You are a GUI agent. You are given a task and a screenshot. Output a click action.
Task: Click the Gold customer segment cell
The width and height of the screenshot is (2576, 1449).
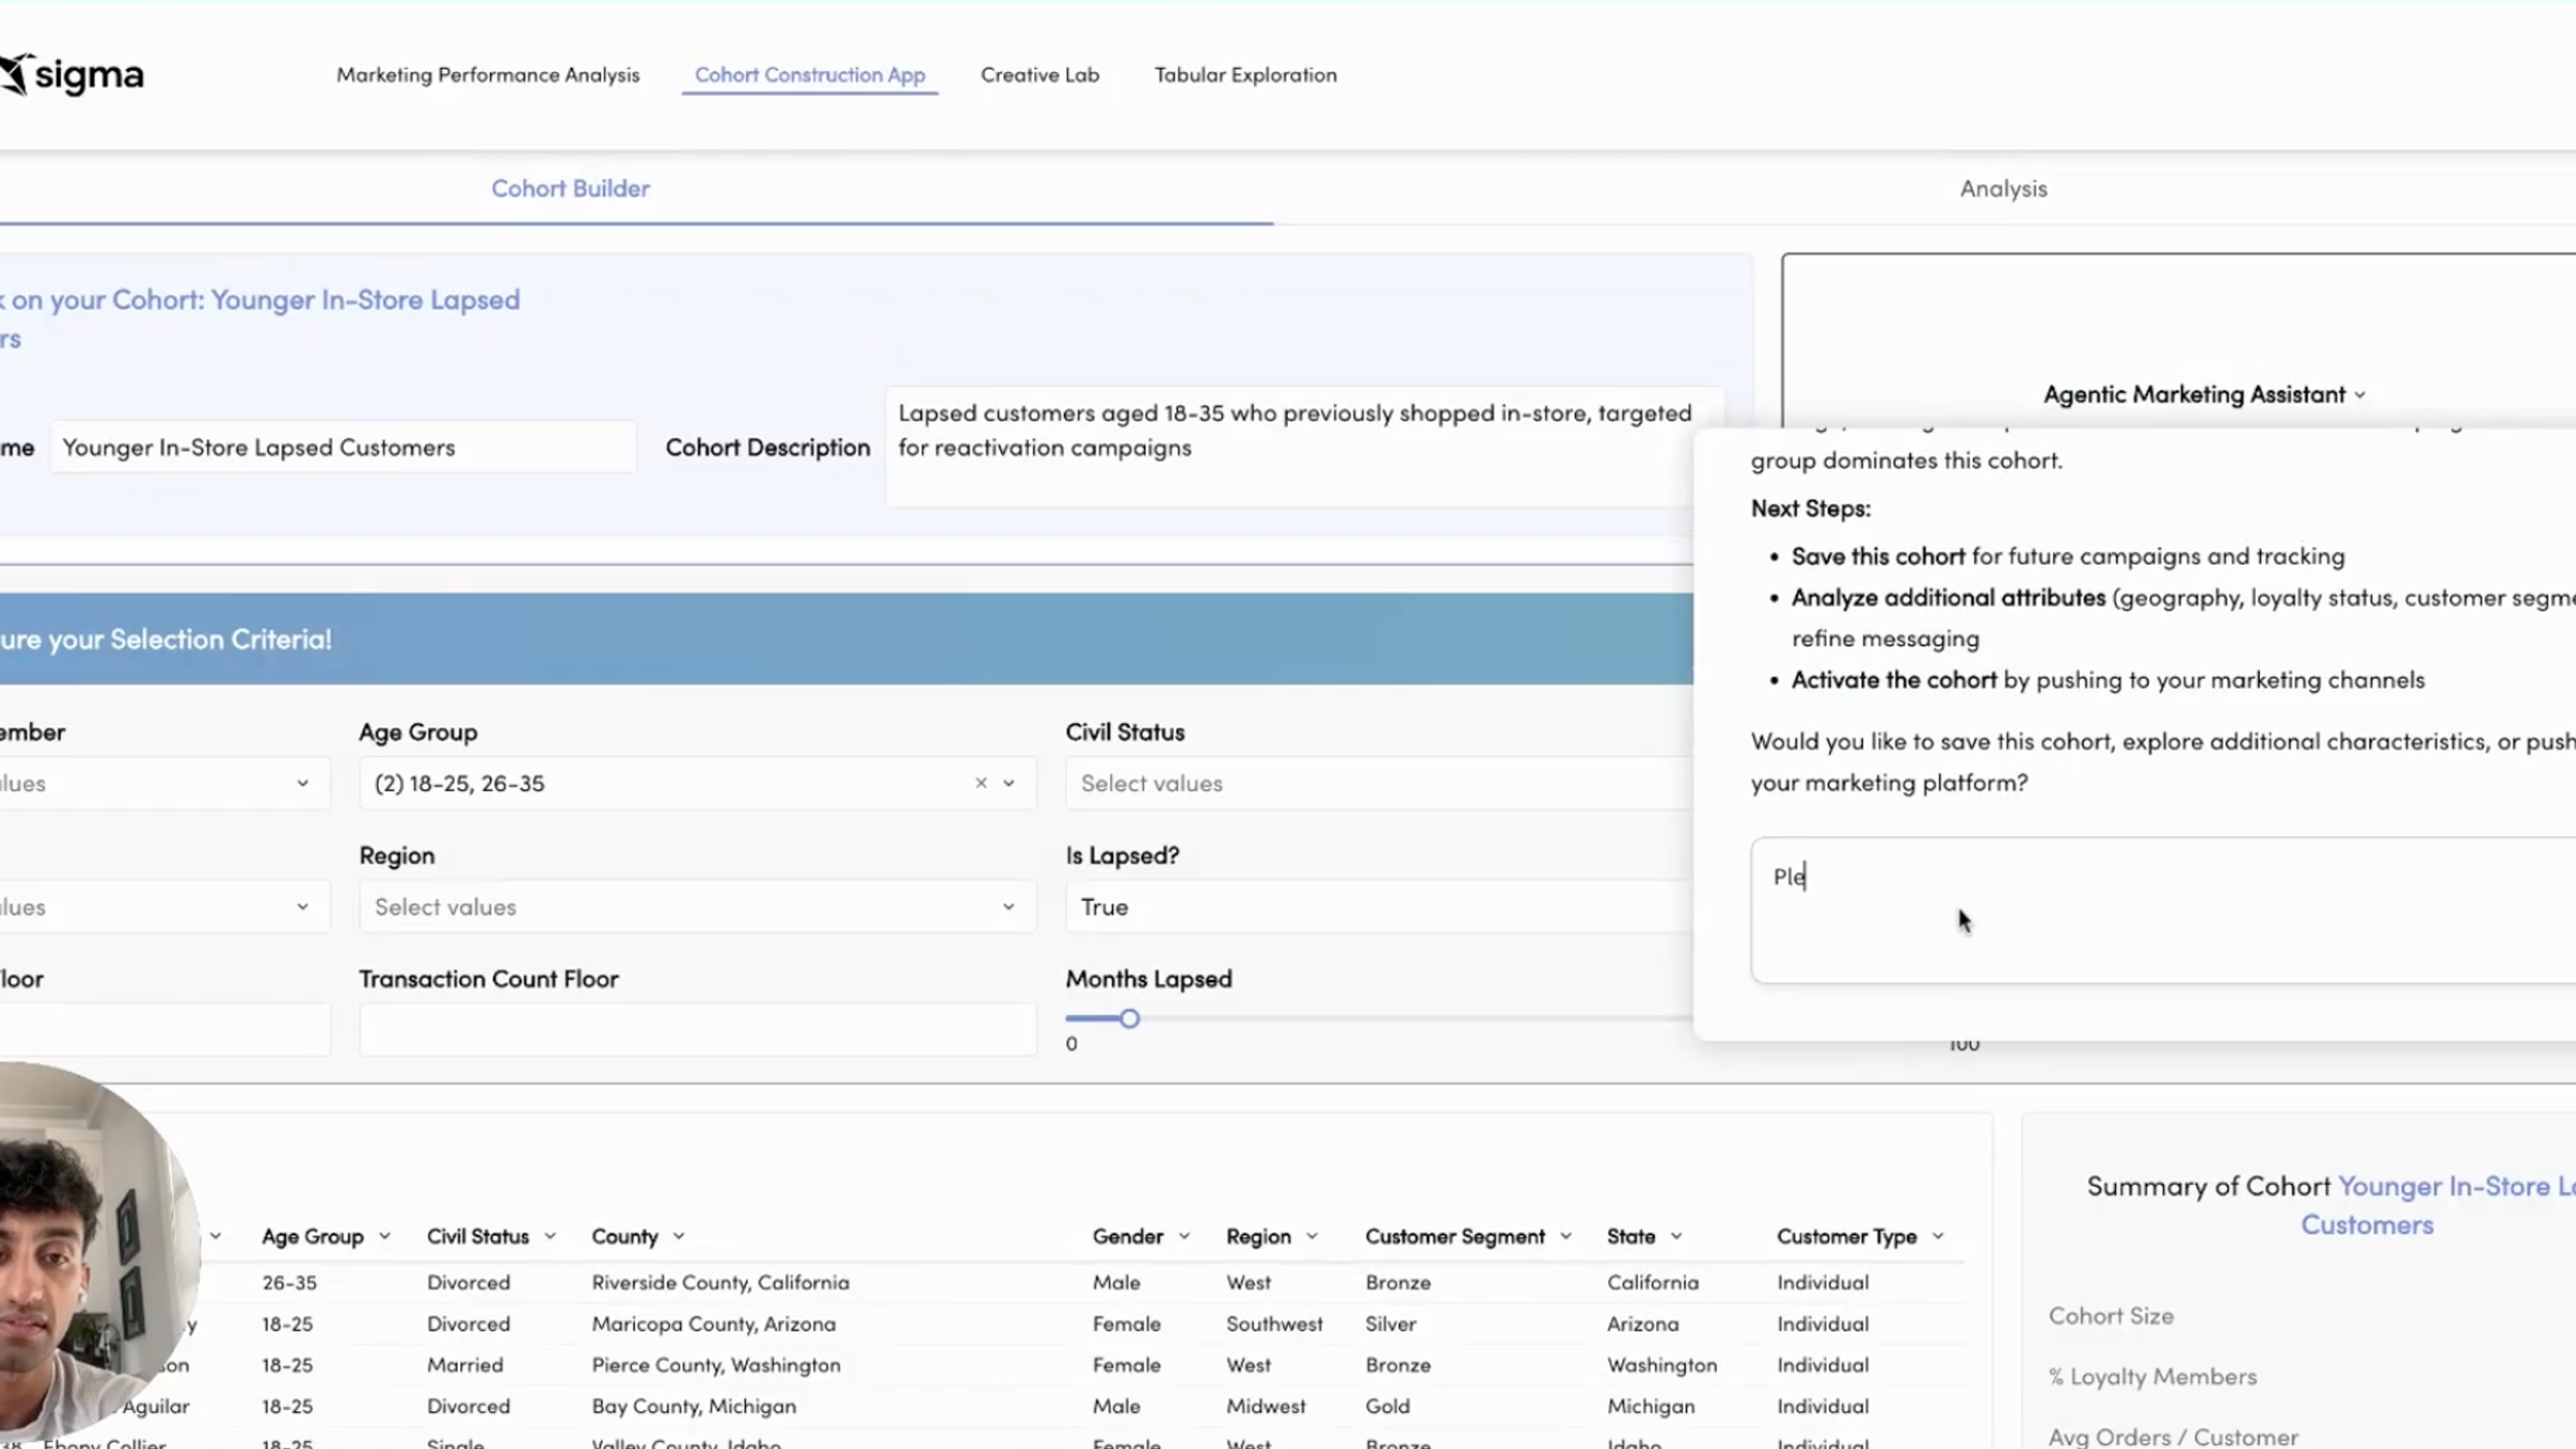(1387, 1406)
